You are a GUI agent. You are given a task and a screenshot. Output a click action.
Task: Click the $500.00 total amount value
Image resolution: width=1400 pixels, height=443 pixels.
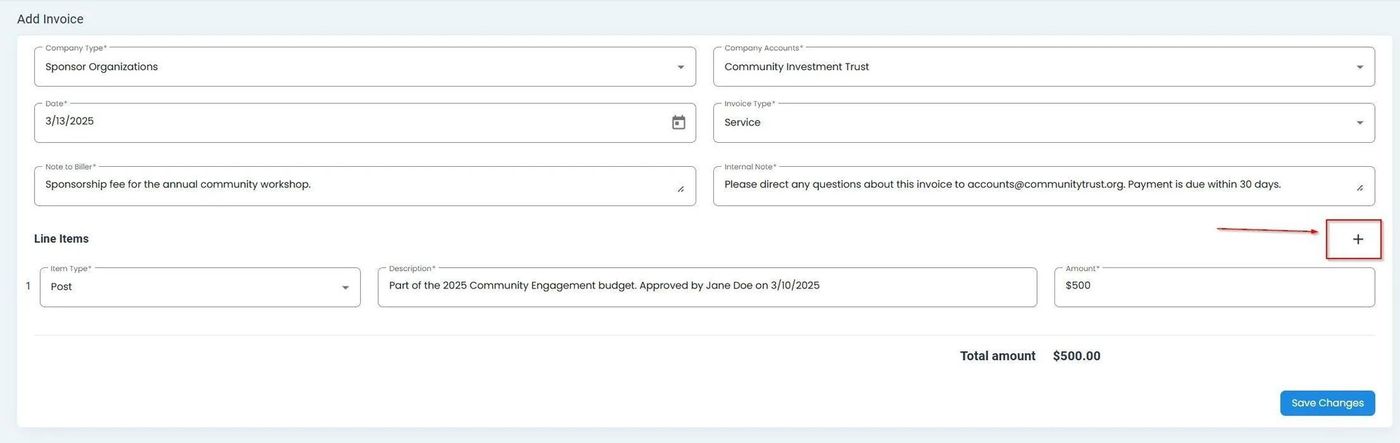tap(1076, 356)
